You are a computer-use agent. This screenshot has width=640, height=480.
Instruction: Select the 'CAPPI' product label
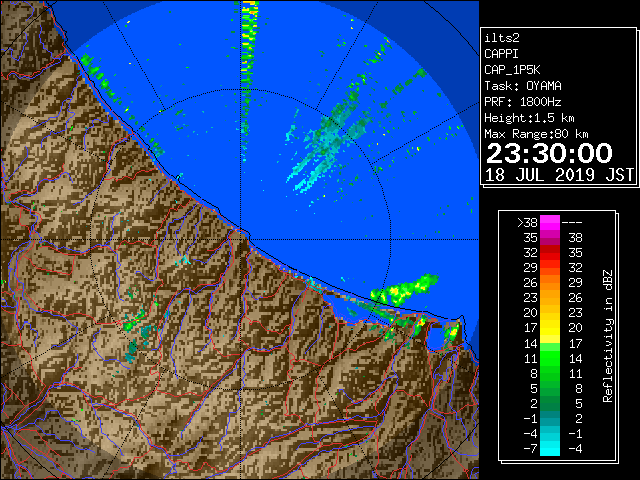coord(501,54)
